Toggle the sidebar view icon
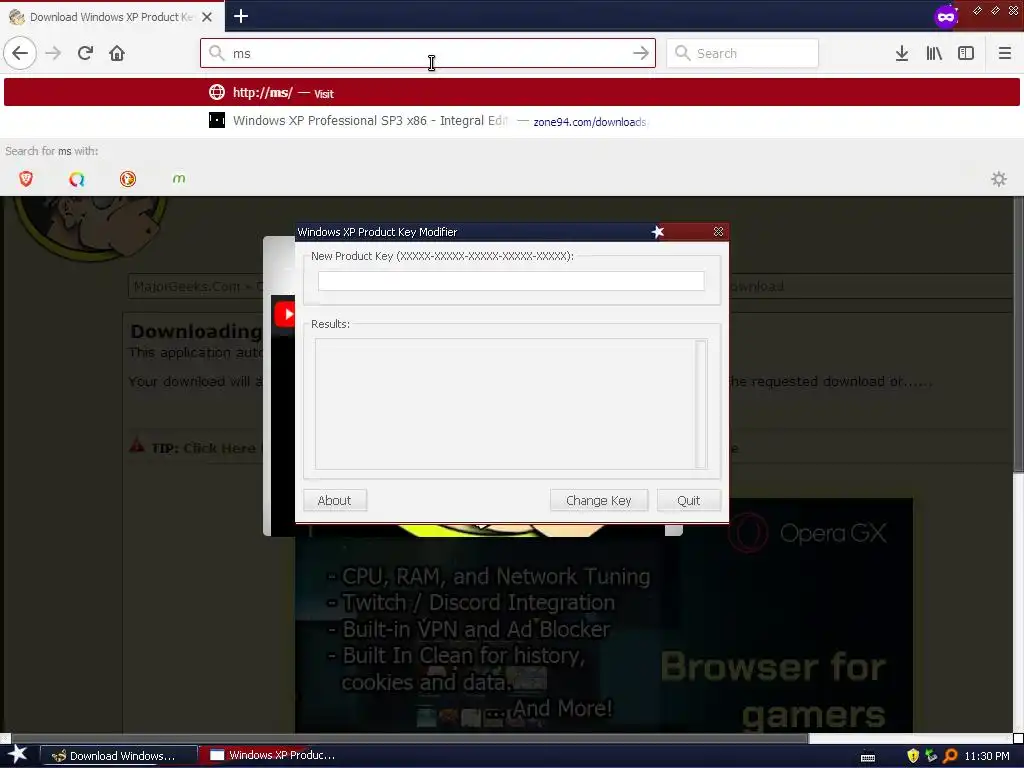Screen dimensions: 1024x768 pyautogui.click(x=966, y=53)
